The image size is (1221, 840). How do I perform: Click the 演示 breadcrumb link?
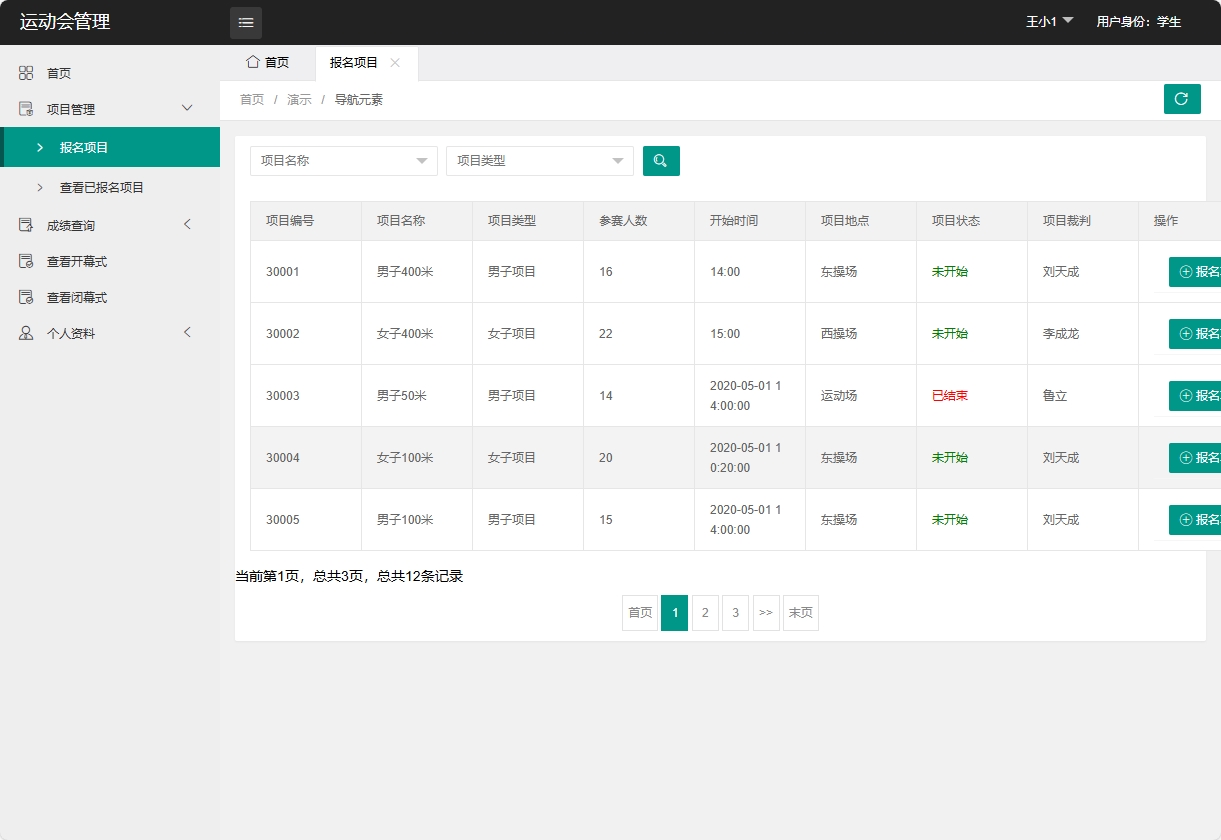point(298,99)
